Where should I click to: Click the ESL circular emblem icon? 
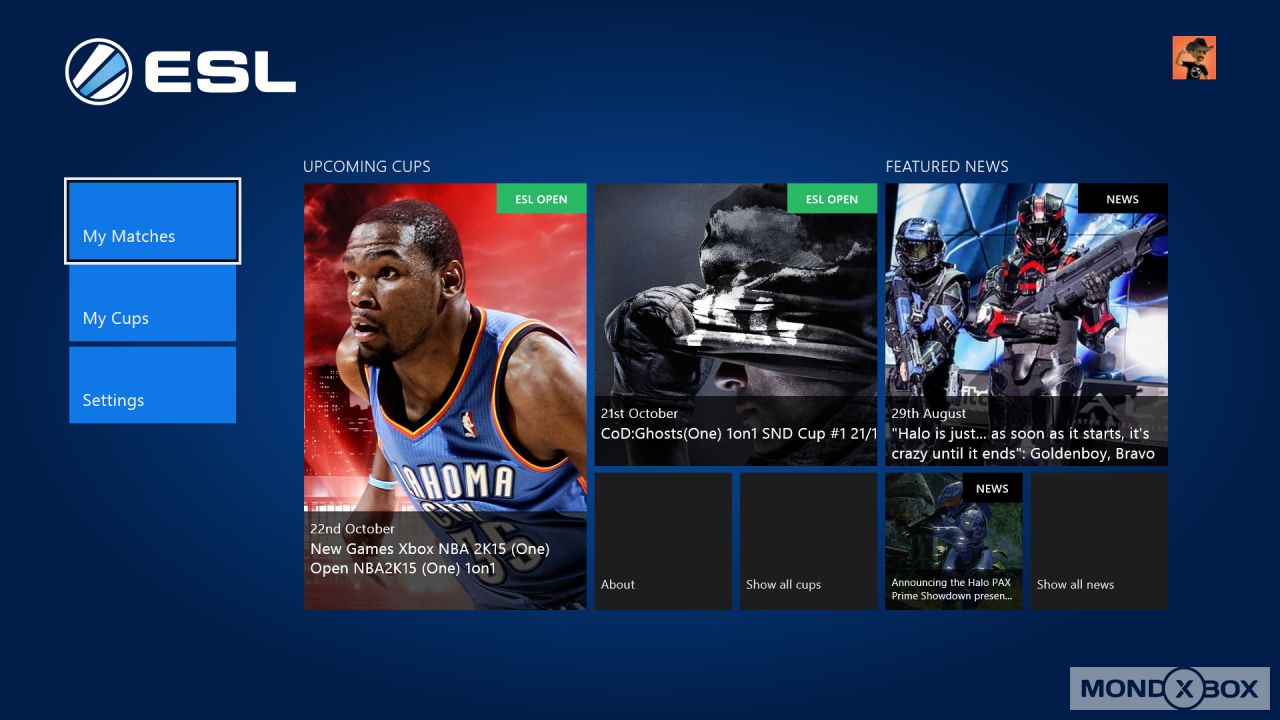(99, 72)
